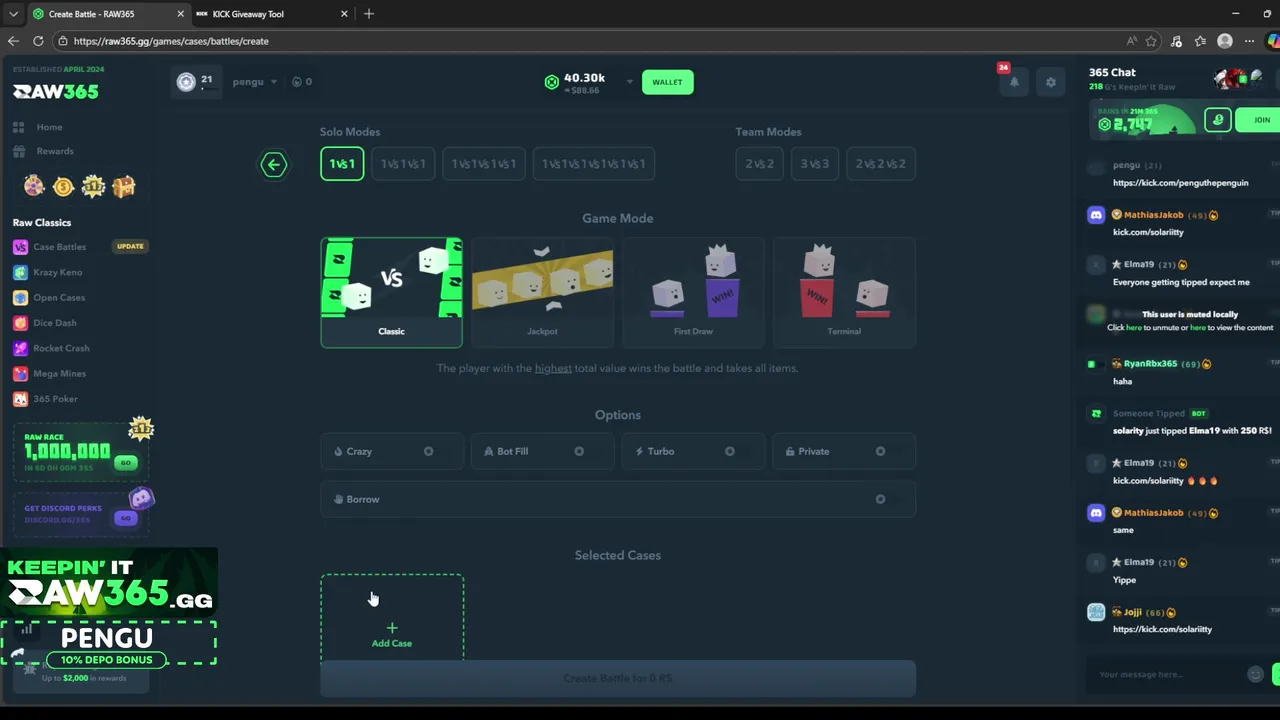Click Create Battle button
The image size is (1280, 720).
(x=618, y=678)
